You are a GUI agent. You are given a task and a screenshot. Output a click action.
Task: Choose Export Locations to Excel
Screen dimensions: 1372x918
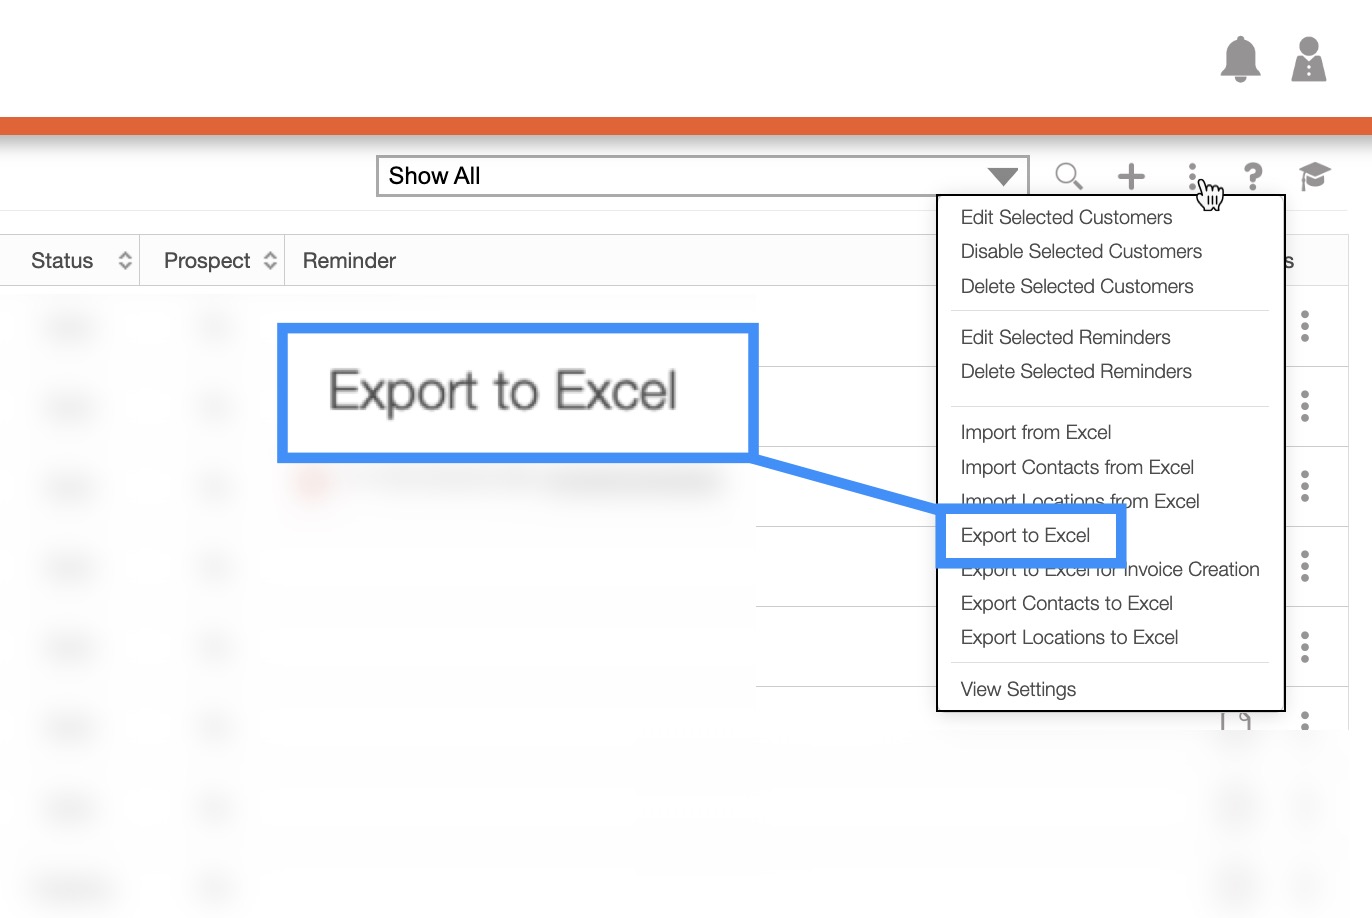click(x=1069, y=638)
